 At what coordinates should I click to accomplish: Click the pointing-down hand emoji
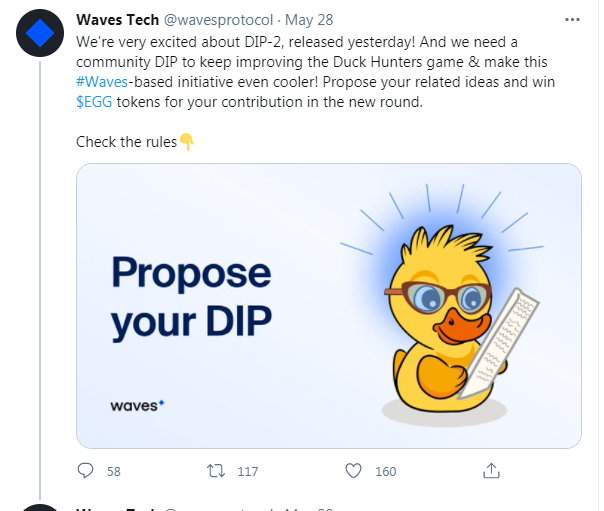[x=186, y=142]
